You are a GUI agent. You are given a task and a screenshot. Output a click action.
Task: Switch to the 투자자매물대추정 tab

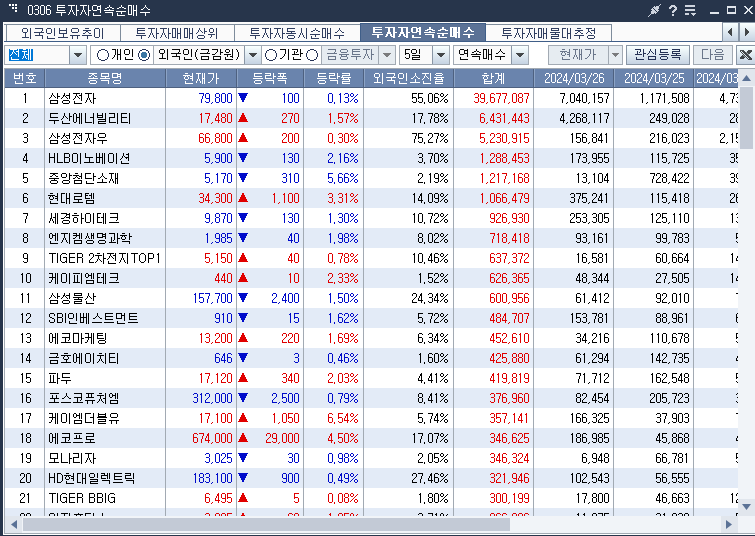[548, 33]
